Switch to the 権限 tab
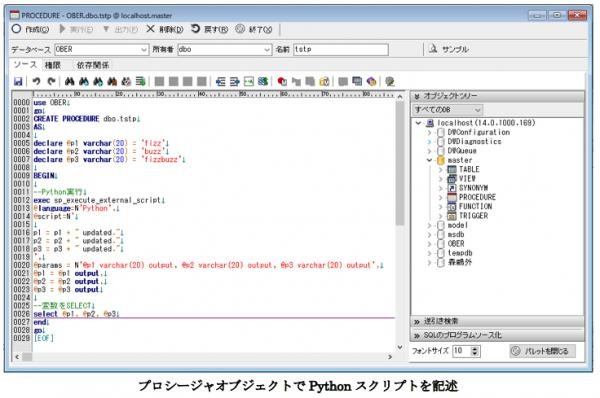Image resolution: width=600 pixels, height=398 pixels. [53, 65]
